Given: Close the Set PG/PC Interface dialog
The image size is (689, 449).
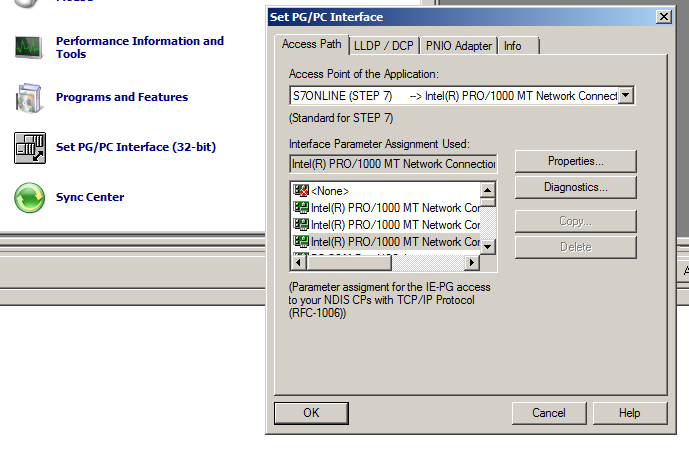Looking at the screenshot, I should [x=664, y=17].
